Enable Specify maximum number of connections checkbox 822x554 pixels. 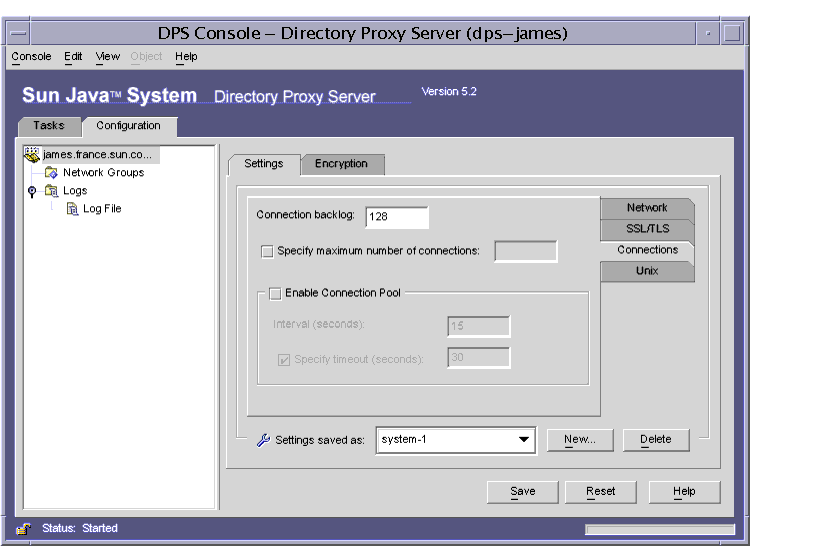tap(267, 252)
